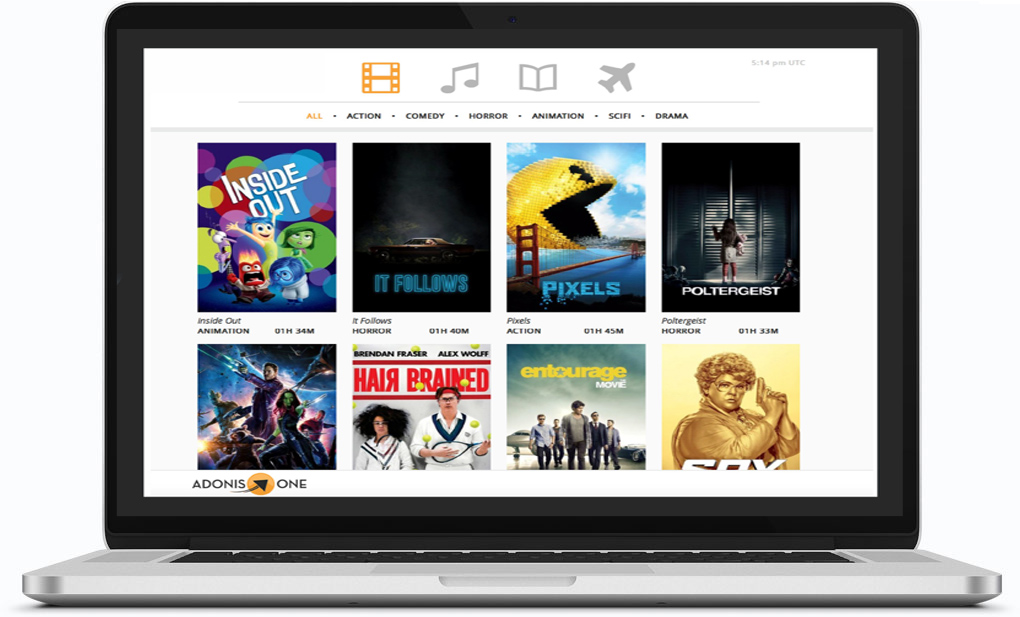Click the HORROR label under It Follows
The width and height of the screenshot is (1020, 617).
[371, 331]
